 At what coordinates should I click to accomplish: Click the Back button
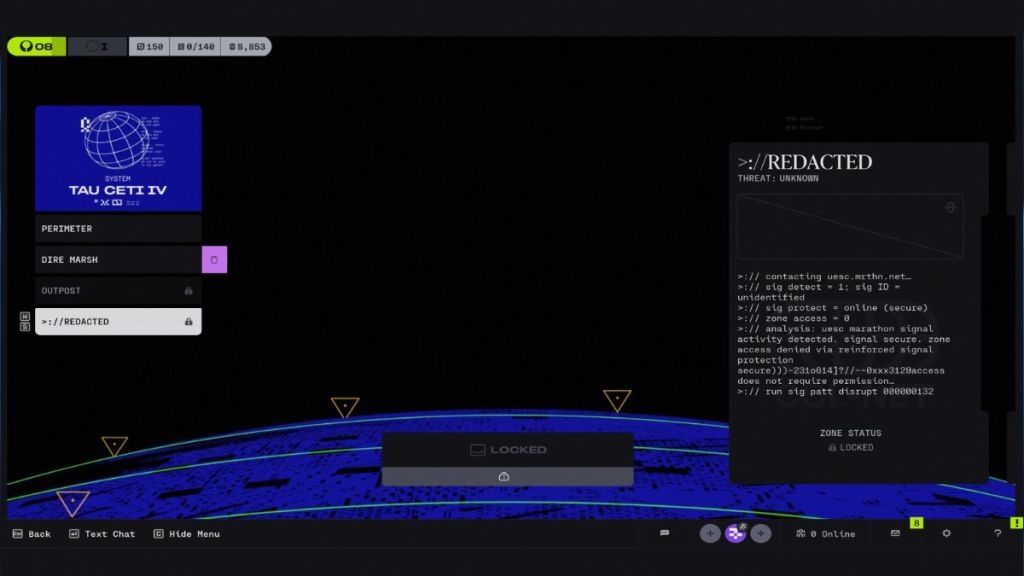(x=33, y=533)
